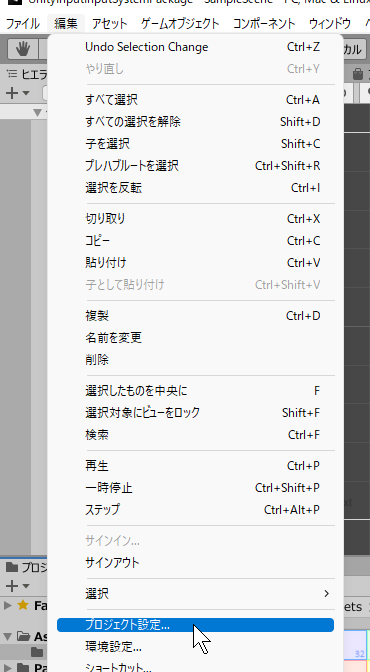Image resolution: width=370 pixels, height=672 pixels.
Task: Select the Hand tool in toolbar
Action: click(23, 49)
